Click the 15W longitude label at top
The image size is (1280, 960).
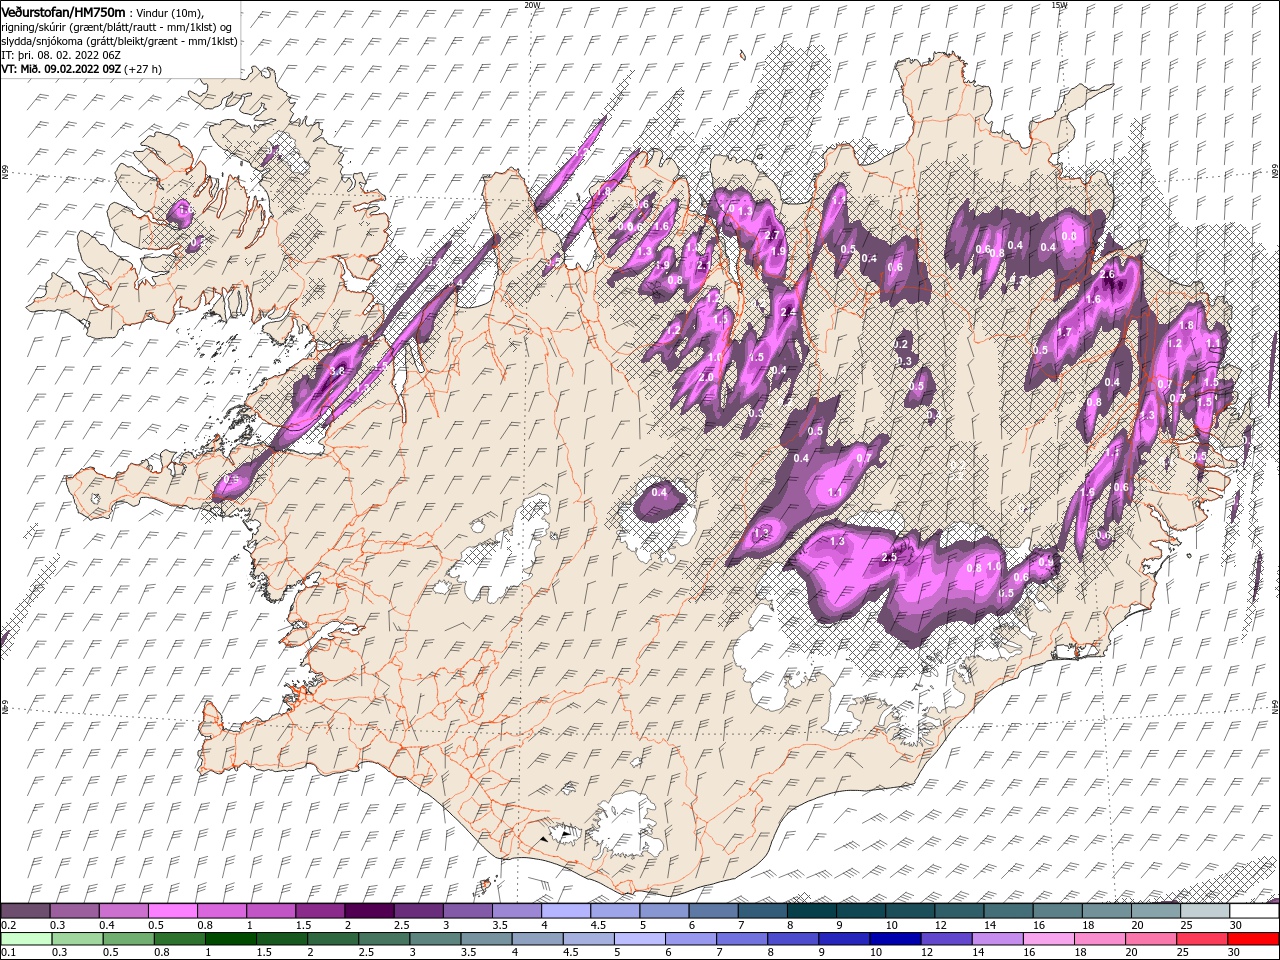pos(1059,5)
